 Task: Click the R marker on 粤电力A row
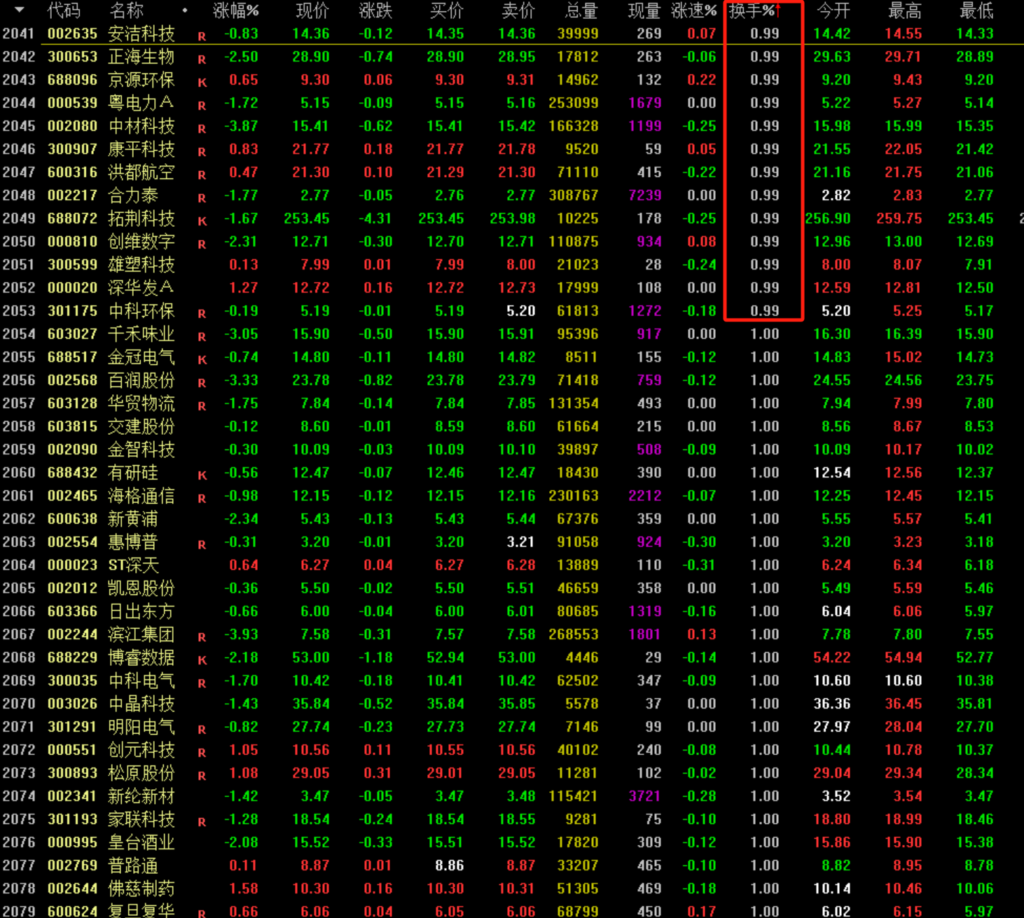(202, 106)
